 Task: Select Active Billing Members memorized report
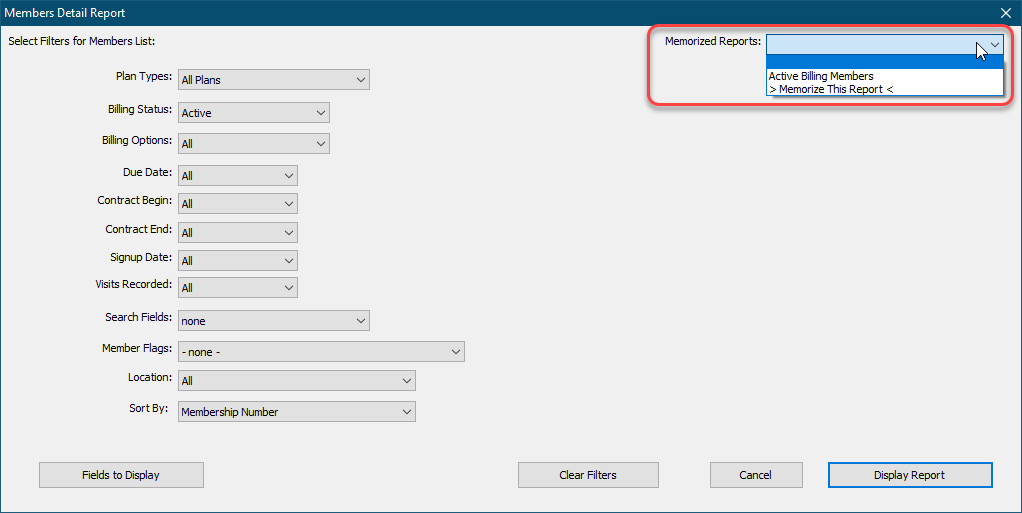[821, 76]
